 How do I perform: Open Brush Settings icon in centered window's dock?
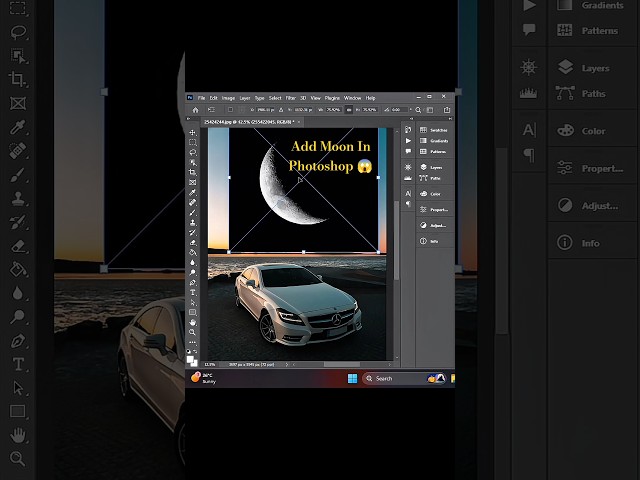point(408,167)
